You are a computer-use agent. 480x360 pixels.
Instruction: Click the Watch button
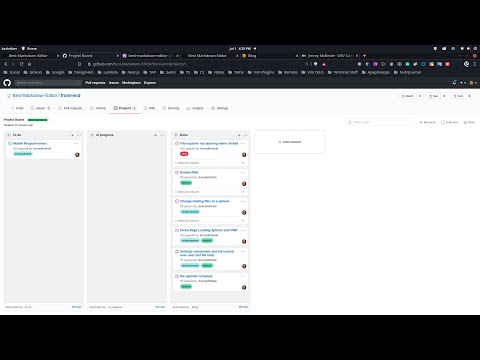coord(408,96)
